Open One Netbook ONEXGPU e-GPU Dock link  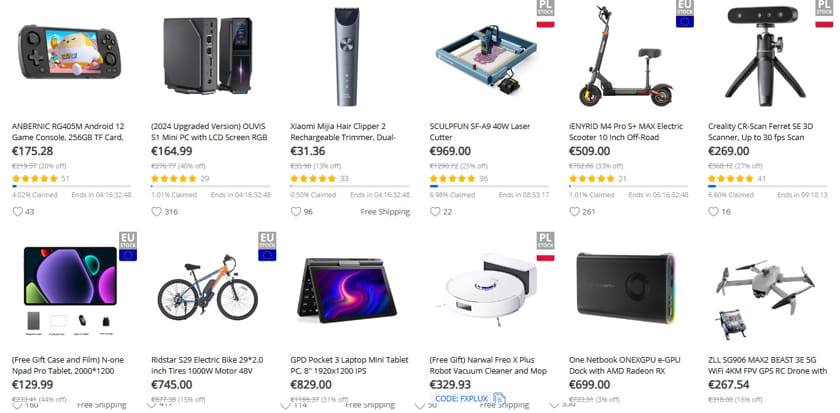pos(624,365)
